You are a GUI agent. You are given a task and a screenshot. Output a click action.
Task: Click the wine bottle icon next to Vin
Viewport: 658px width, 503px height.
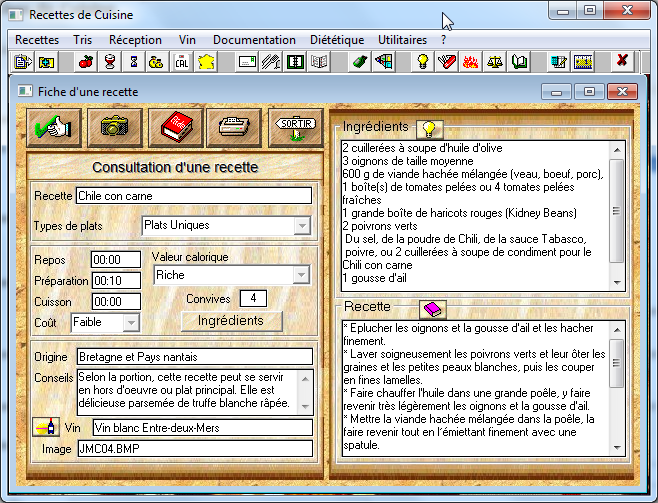[x=46, y=428]
